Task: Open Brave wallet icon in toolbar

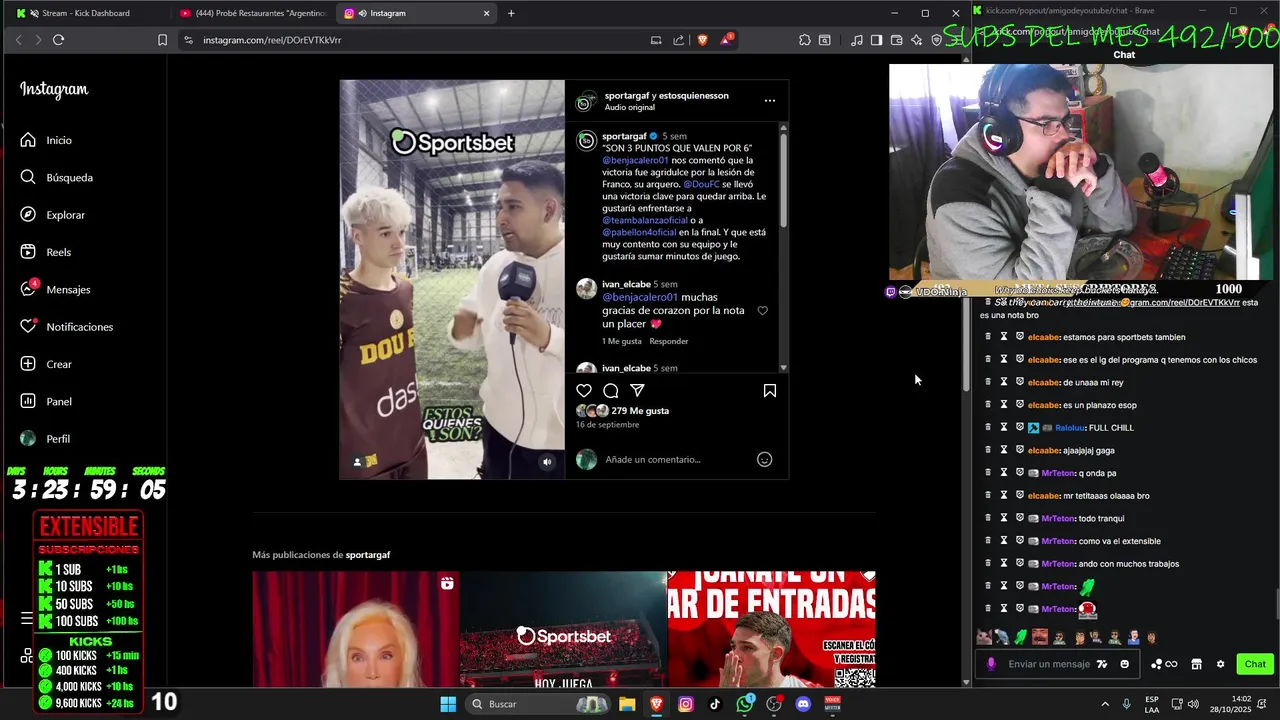Action: click(896, 40)
